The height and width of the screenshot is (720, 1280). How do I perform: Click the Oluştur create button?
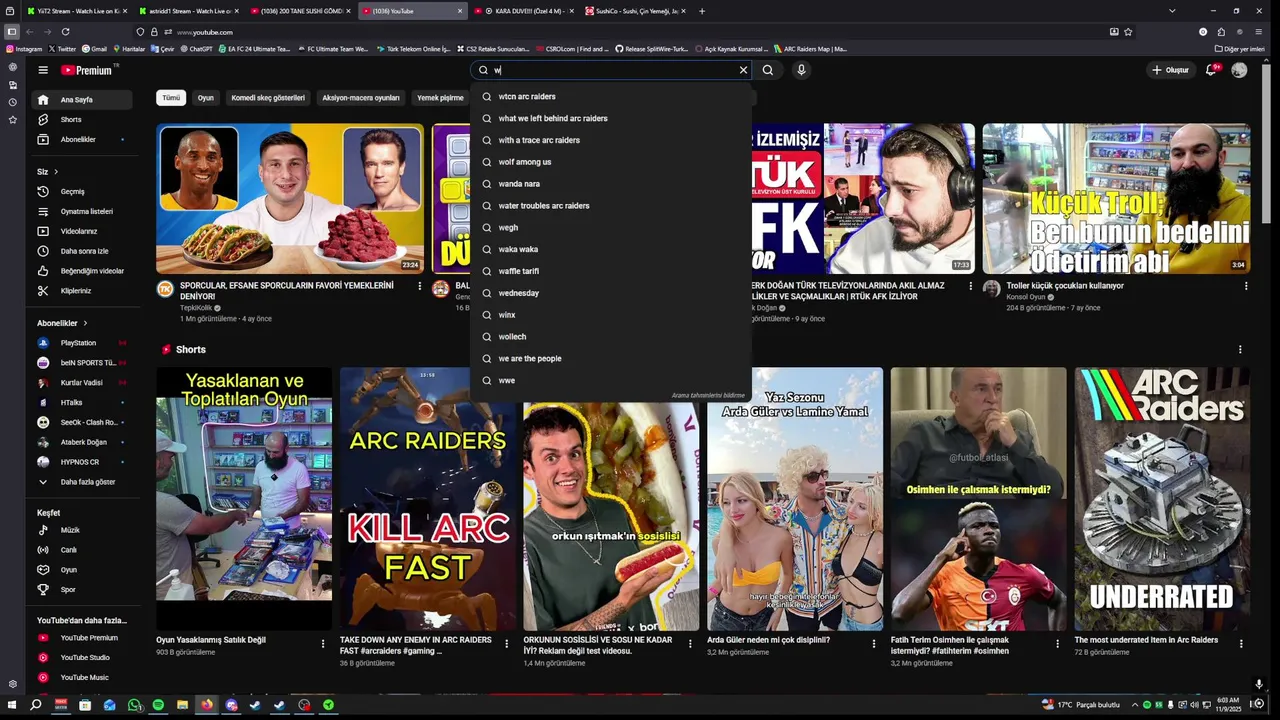[1171, 70]
